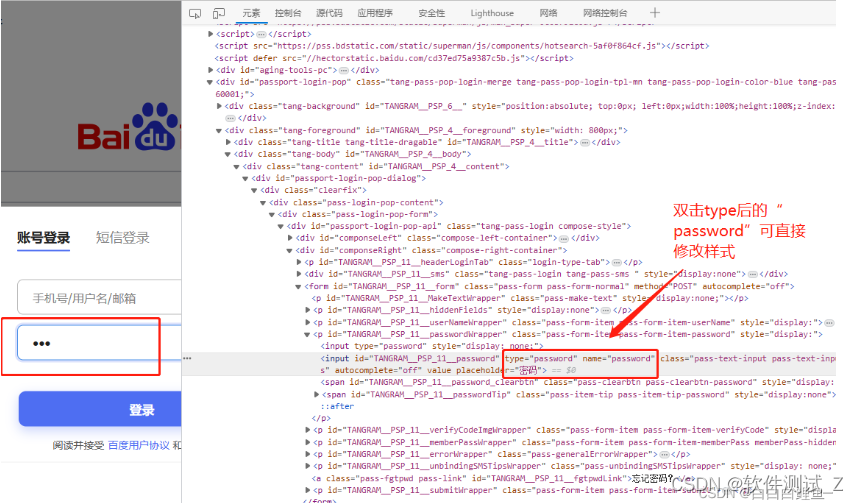This screenshot has width=859, height=503.
Task: Click the ellipsis badge in the headerLoginTab line
Action: [x=616, y=262]
